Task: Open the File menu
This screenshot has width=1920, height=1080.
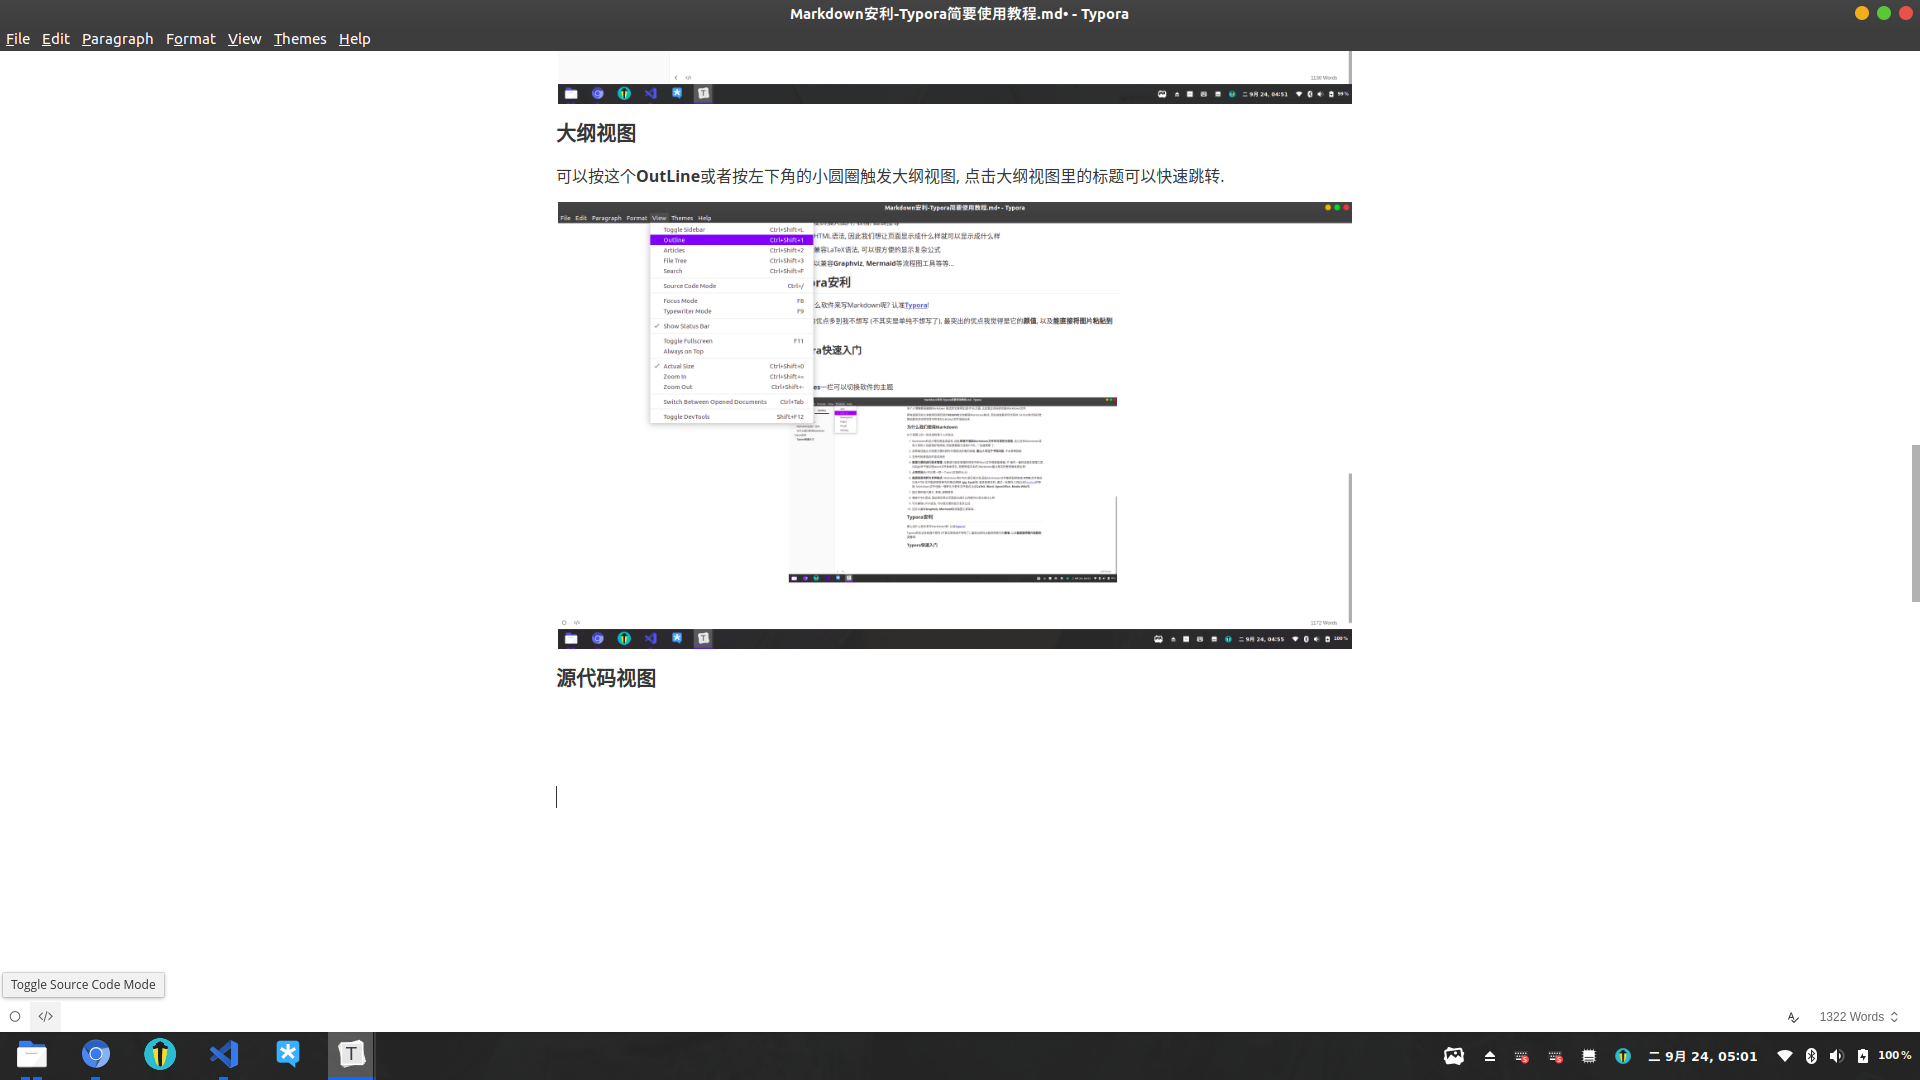Action: pyautogui.click(x=18, y=38)
